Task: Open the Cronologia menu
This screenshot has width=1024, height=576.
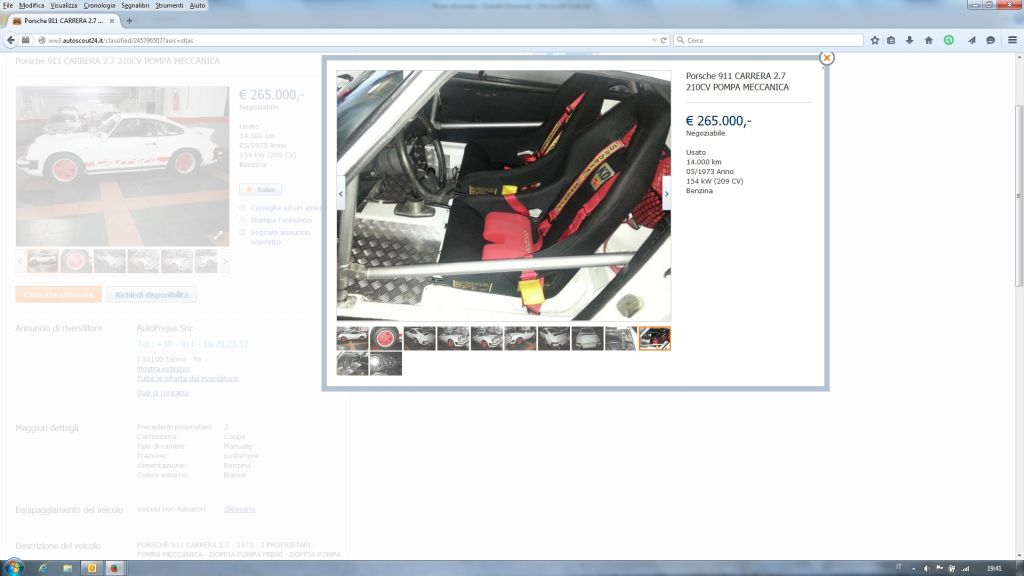Action: tap(99, 5)
